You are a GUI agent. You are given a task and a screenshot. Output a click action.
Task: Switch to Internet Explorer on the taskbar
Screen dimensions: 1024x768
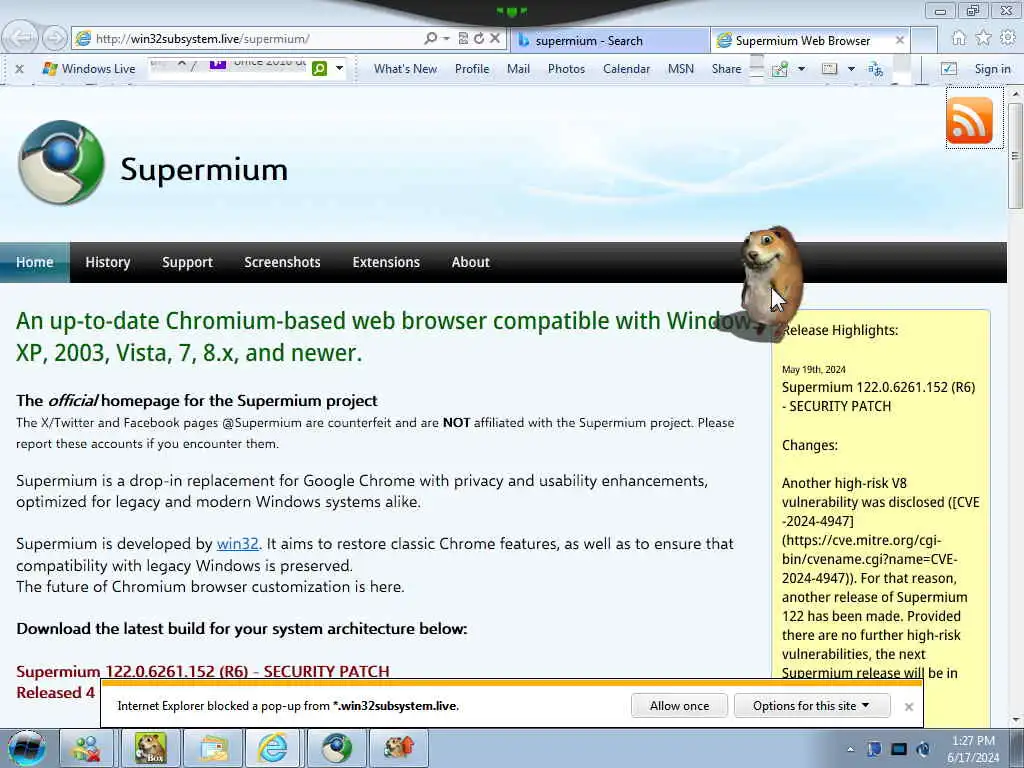coord(273,748)
